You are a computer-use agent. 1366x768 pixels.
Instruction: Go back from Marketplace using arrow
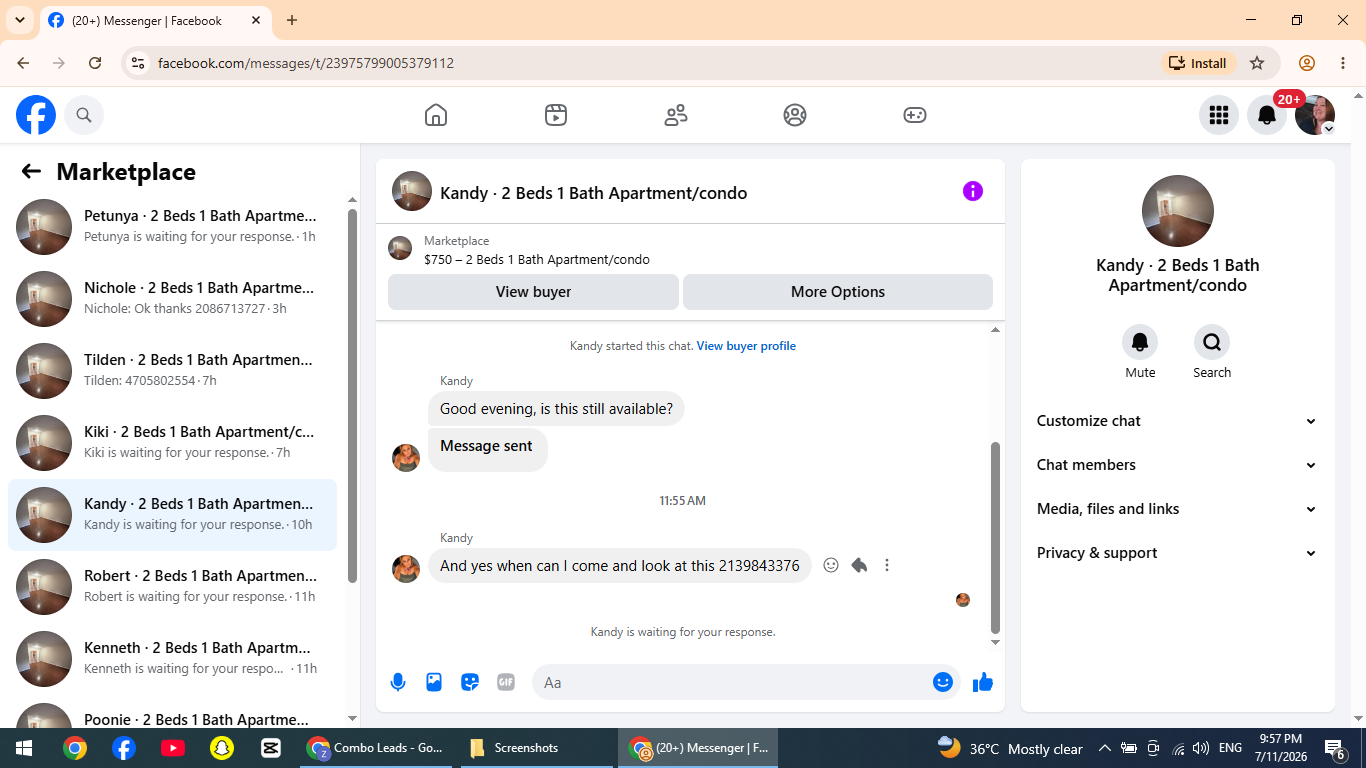point(31,172)
